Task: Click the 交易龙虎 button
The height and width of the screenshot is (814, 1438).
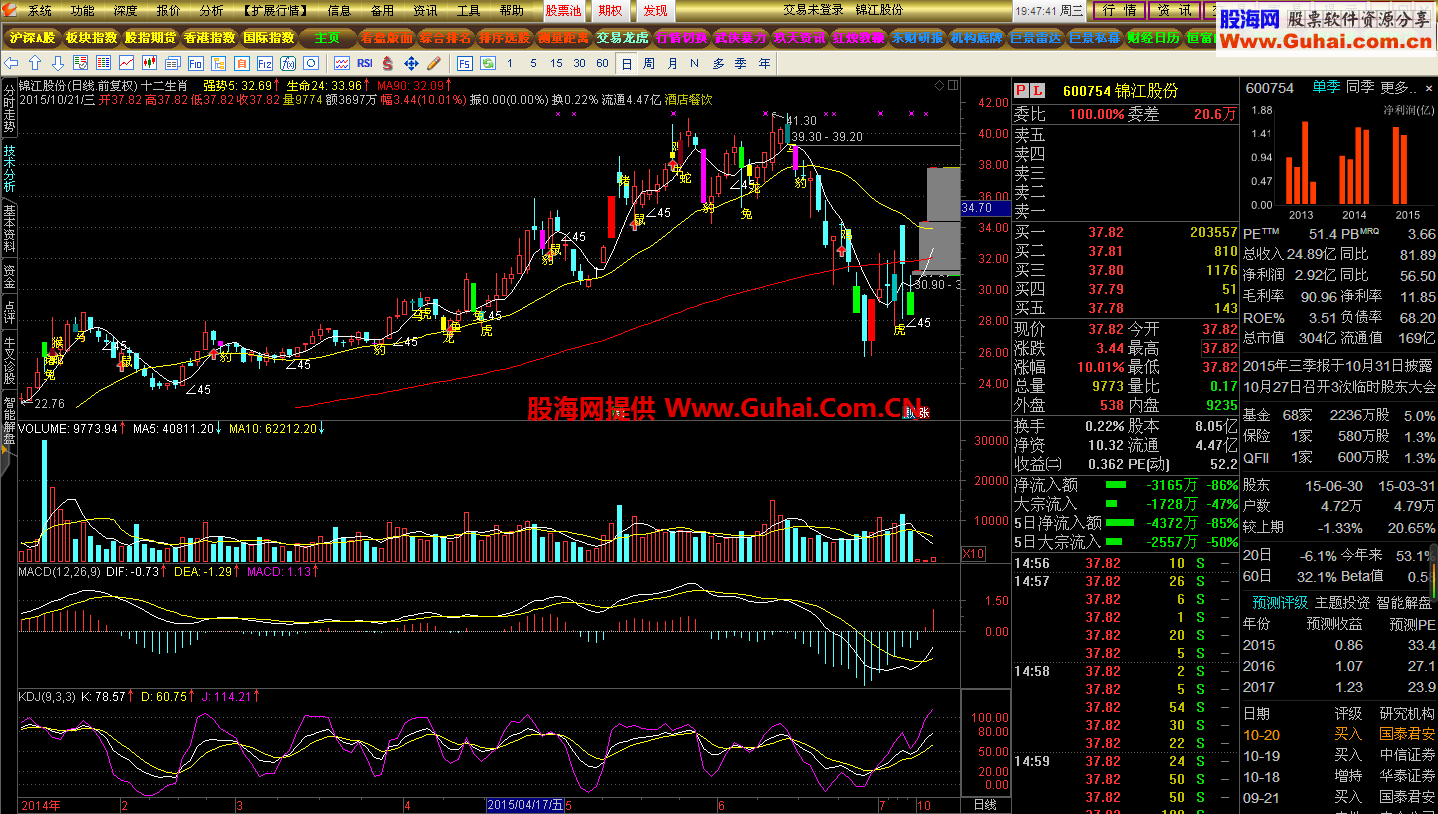Action: (x=622, y=38)
